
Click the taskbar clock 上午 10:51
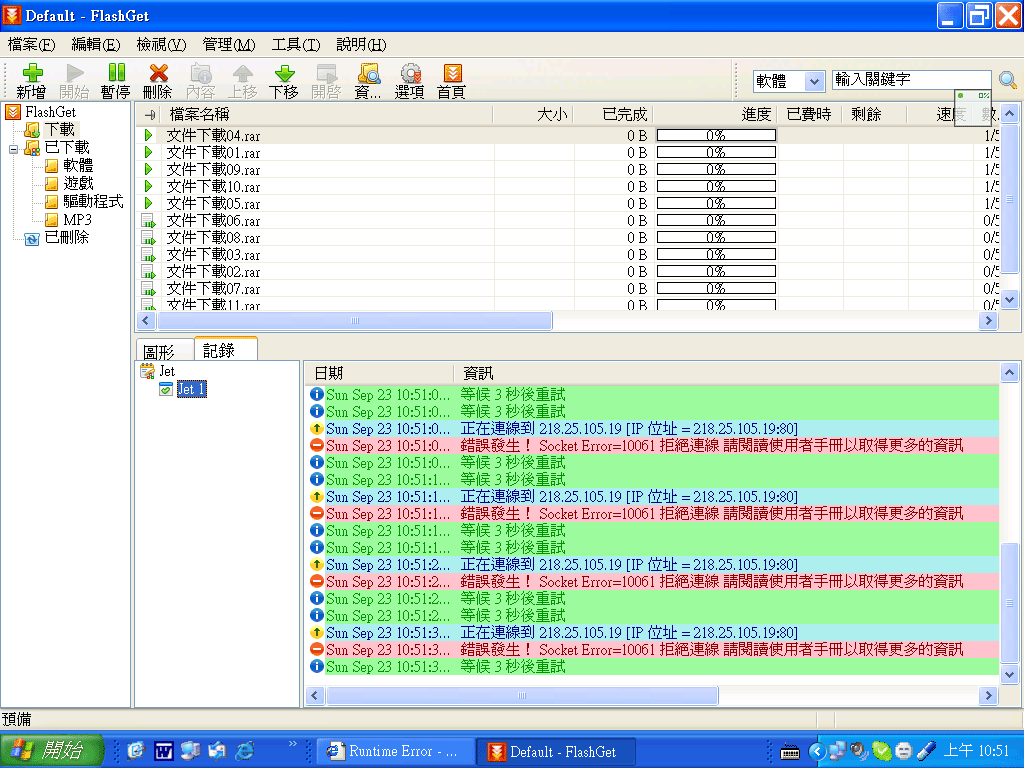[976, 750]
